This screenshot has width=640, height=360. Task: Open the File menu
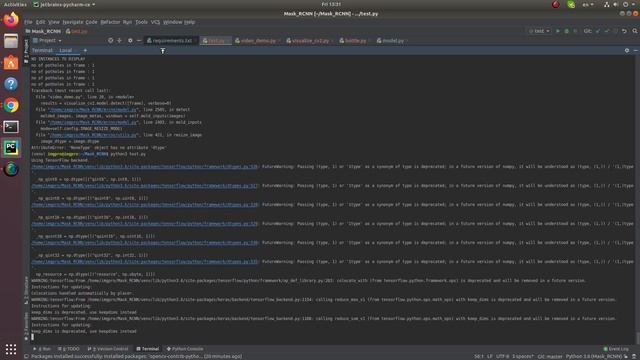point(28,22)
